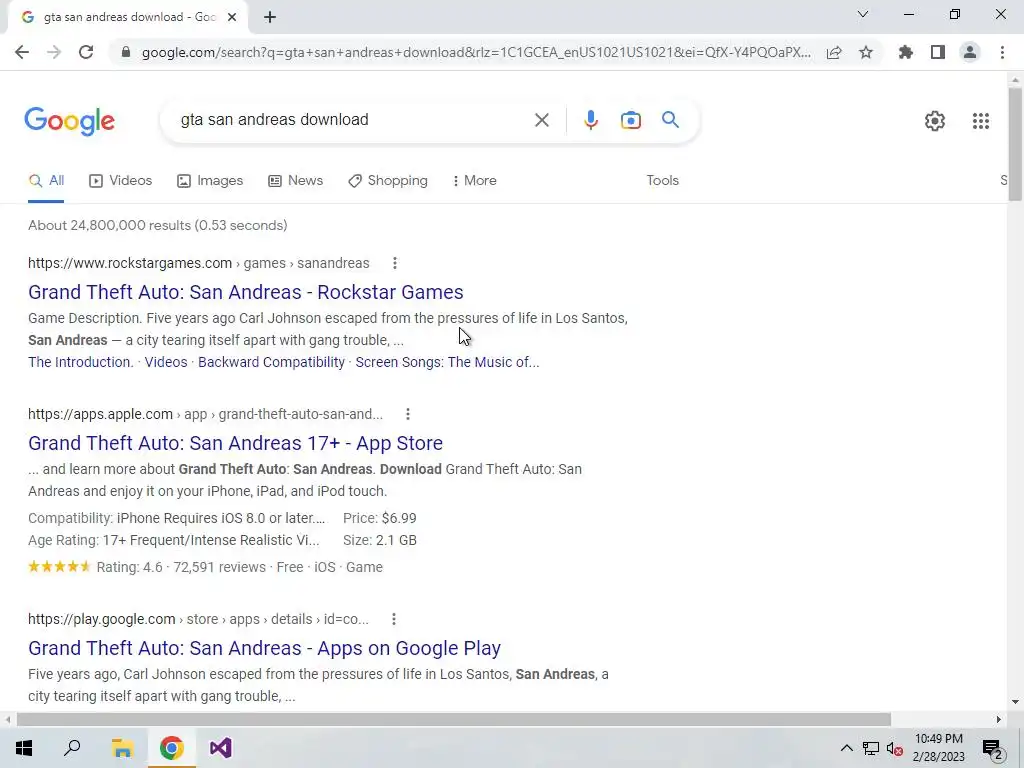Open the network tray icon

tap(871, 748)
